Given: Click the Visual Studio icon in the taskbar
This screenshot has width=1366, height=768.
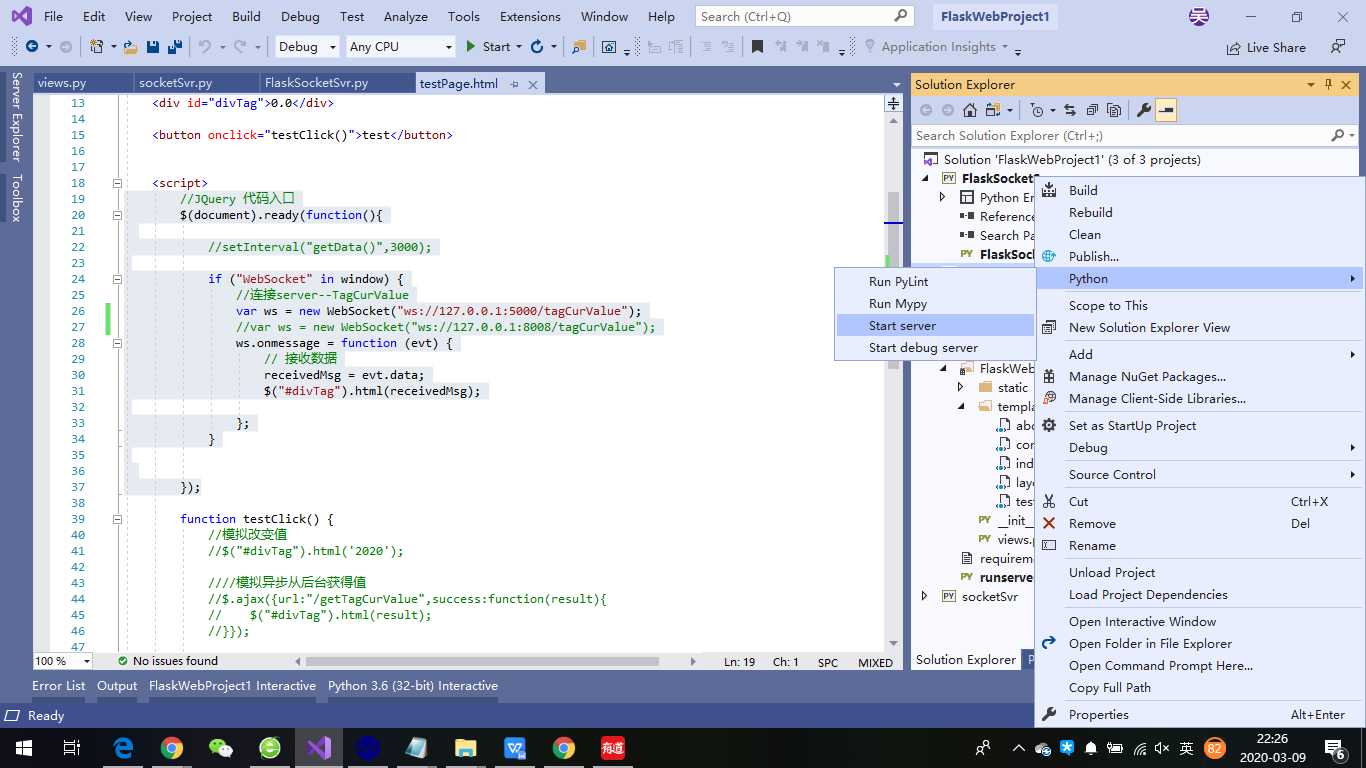Looking at the screenshot, I should [x=319, y=747].
